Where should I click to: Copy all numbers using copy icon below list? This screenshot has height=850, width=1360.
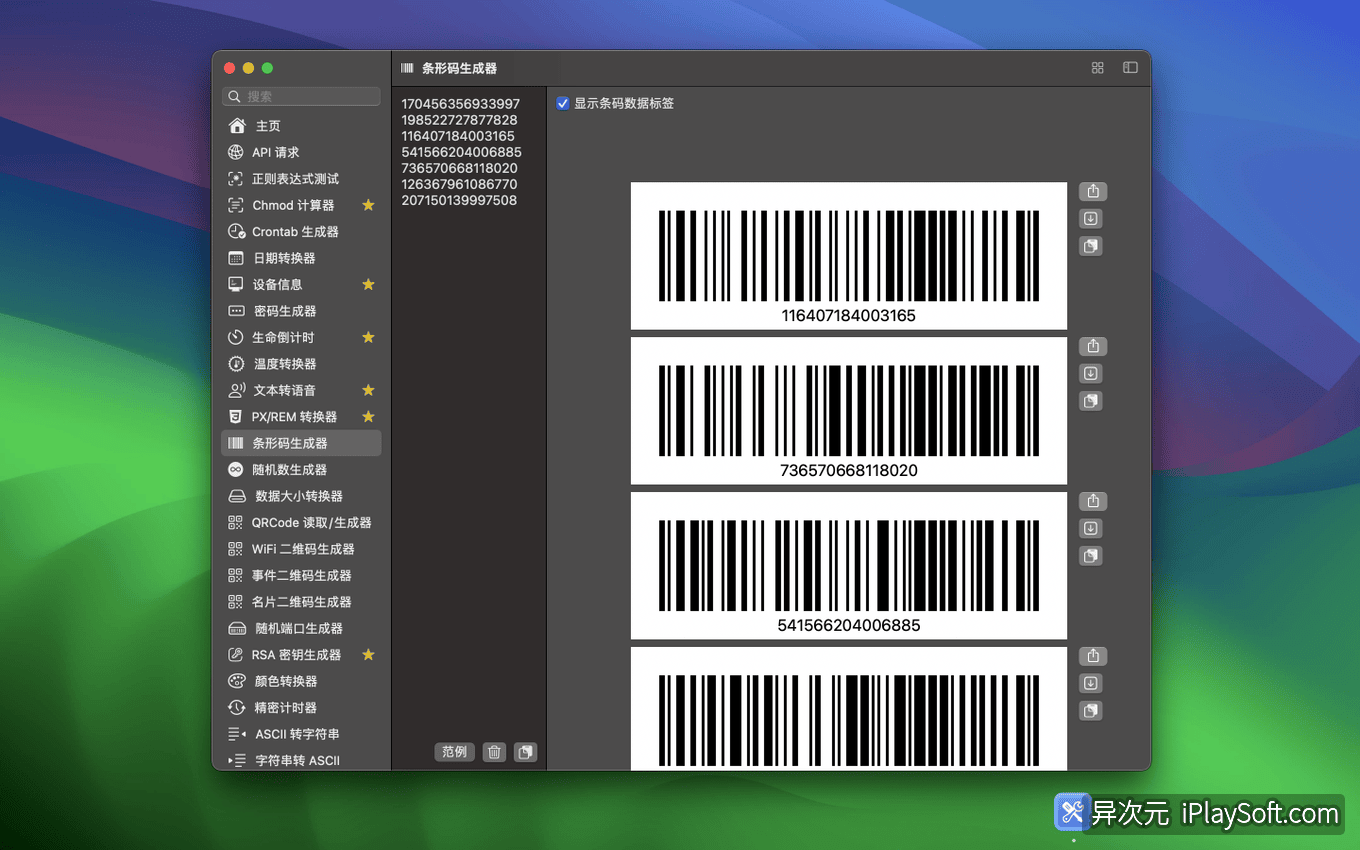point(525,751)
